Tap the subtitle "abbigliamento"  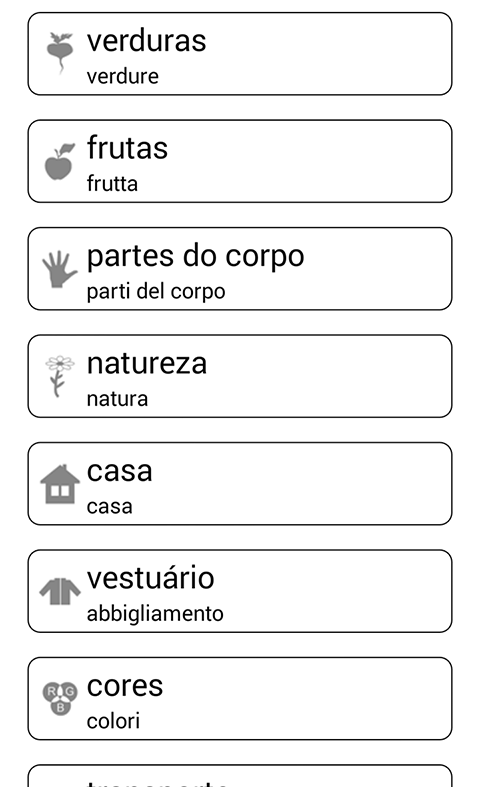pos(155,614)
